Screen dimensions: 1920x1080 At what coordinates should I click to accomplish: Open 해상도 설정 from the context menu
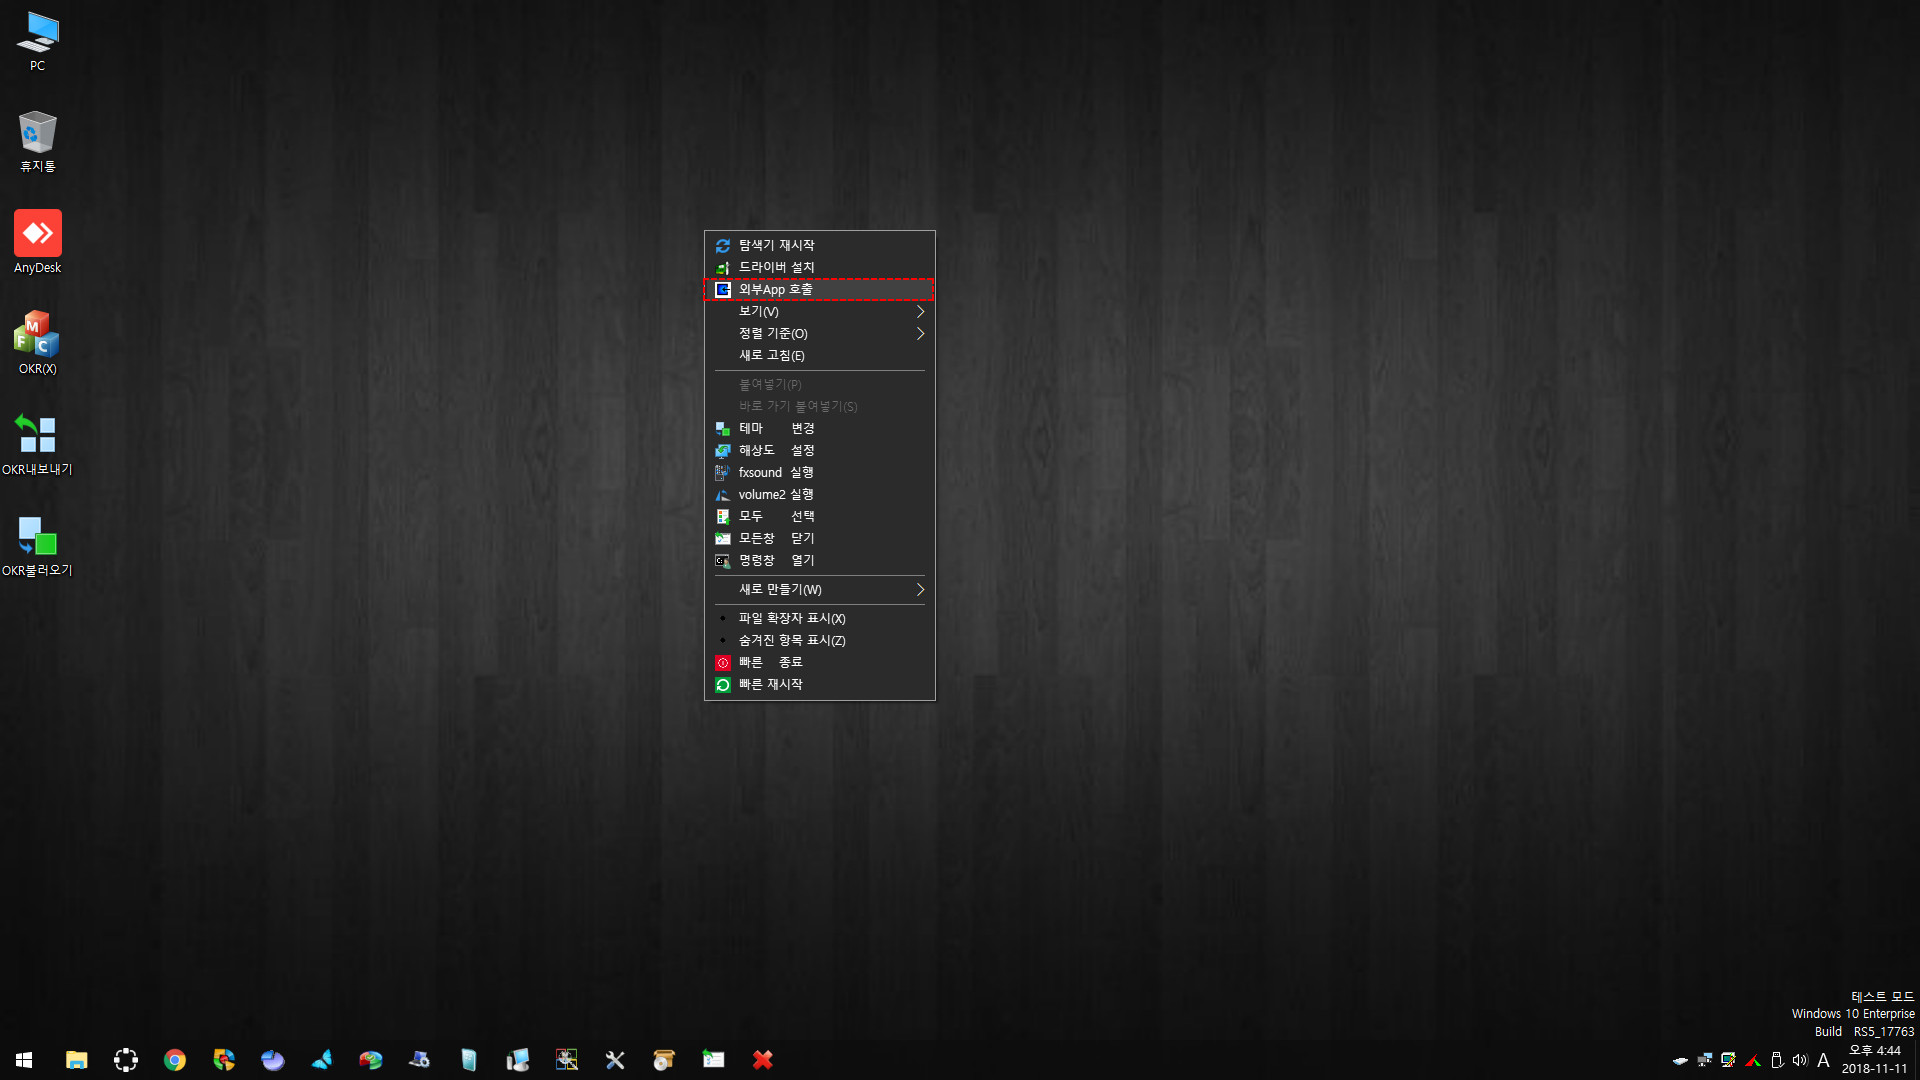819,450
